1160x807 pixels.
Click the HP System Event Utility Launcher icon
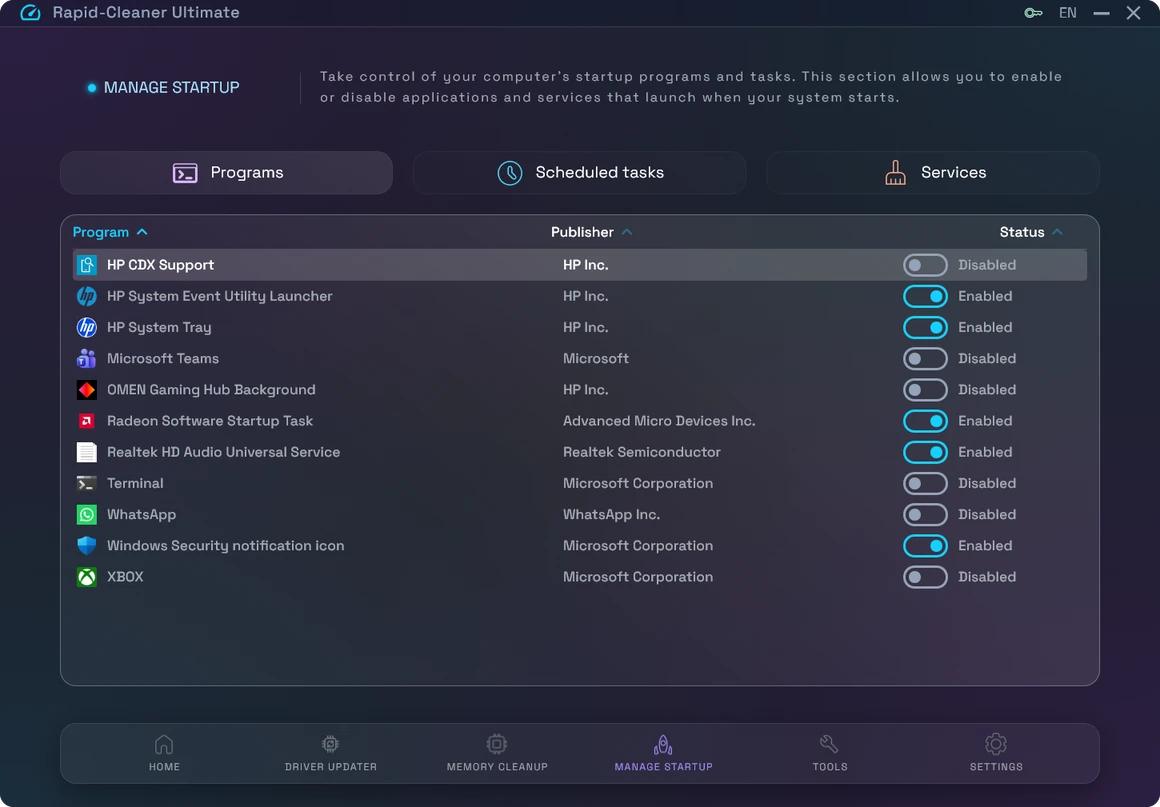[87, 296]
